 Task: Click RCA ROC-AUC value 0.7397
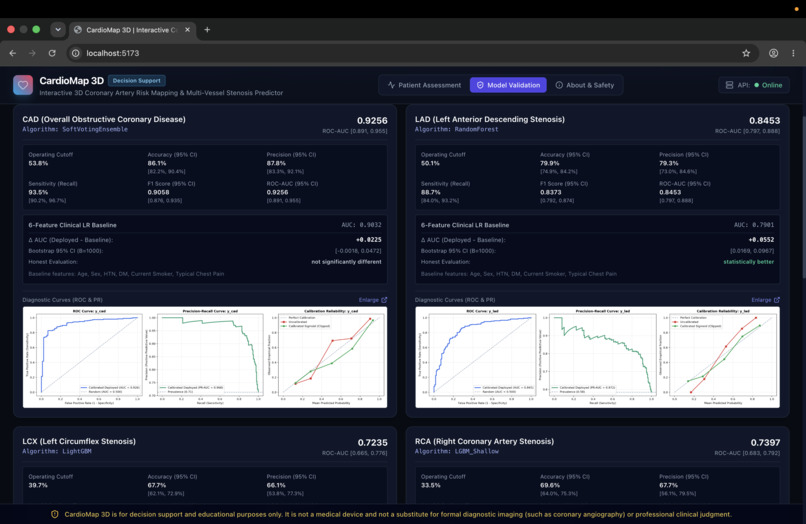[765, 442]
